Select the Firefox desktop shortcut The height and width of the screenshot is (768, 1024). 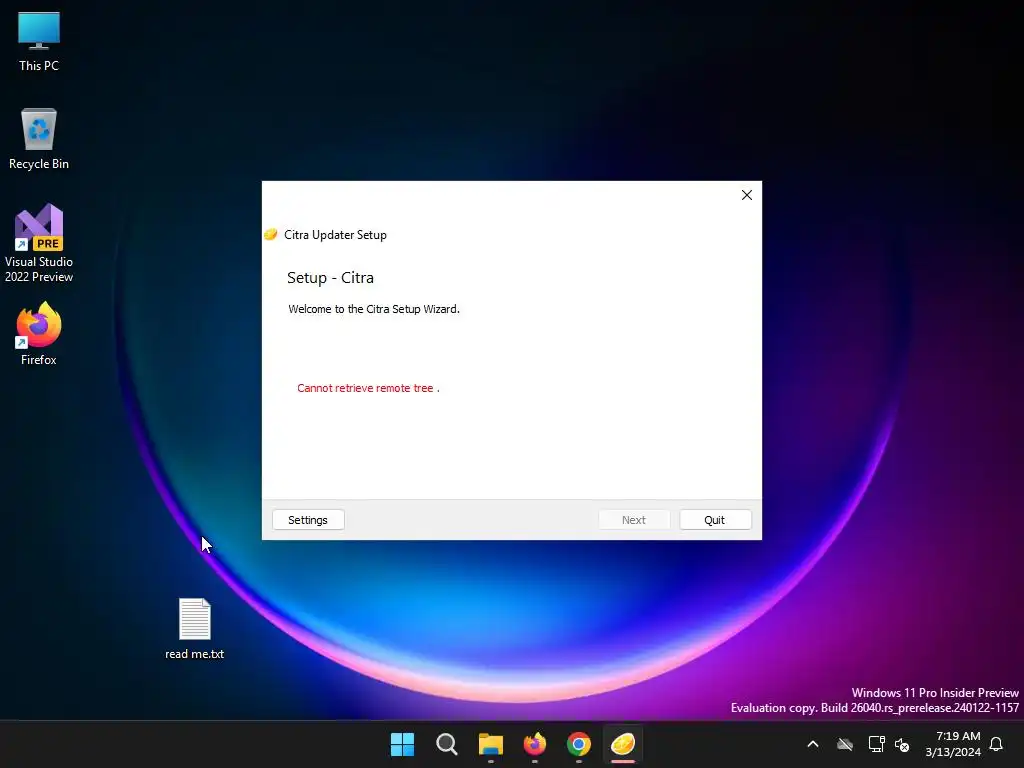point(39,334)
